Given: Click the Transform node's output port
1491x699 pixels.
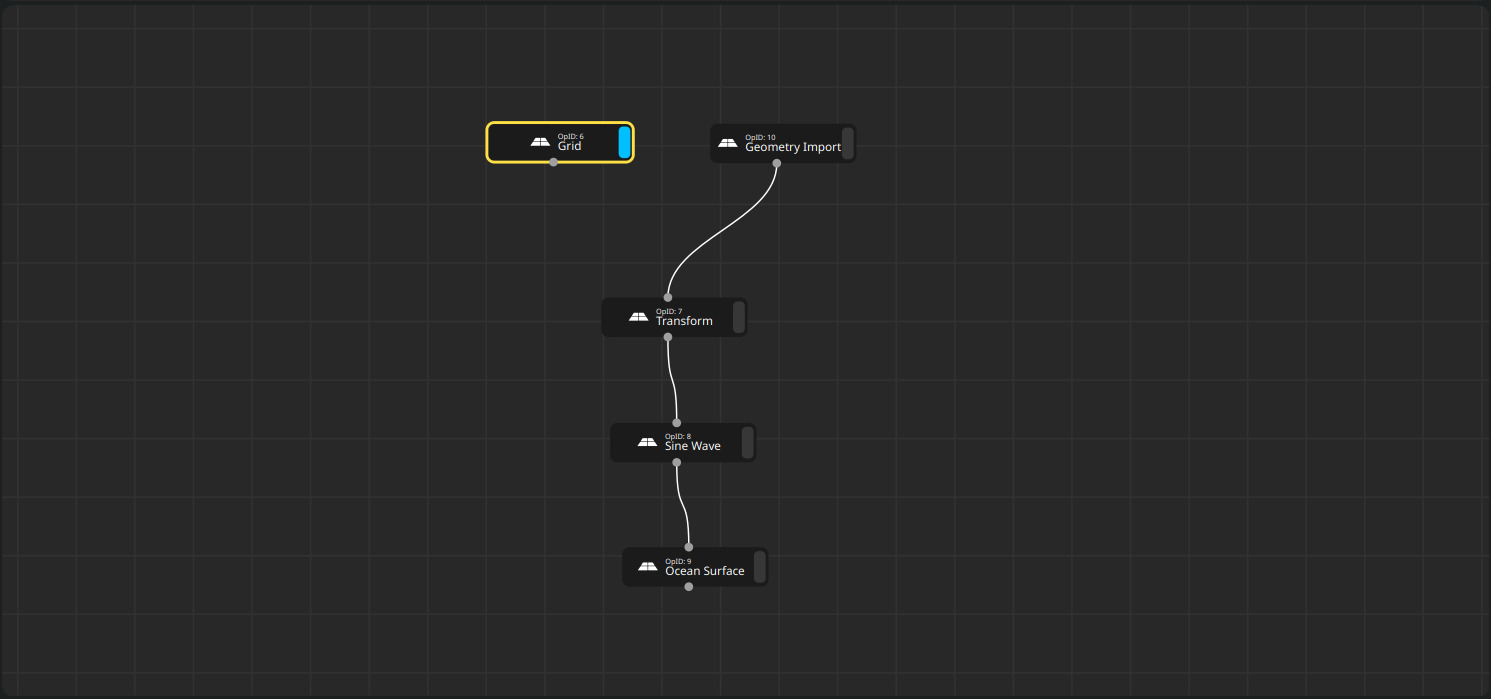Looking at the screenshot, I should point(668,337).
